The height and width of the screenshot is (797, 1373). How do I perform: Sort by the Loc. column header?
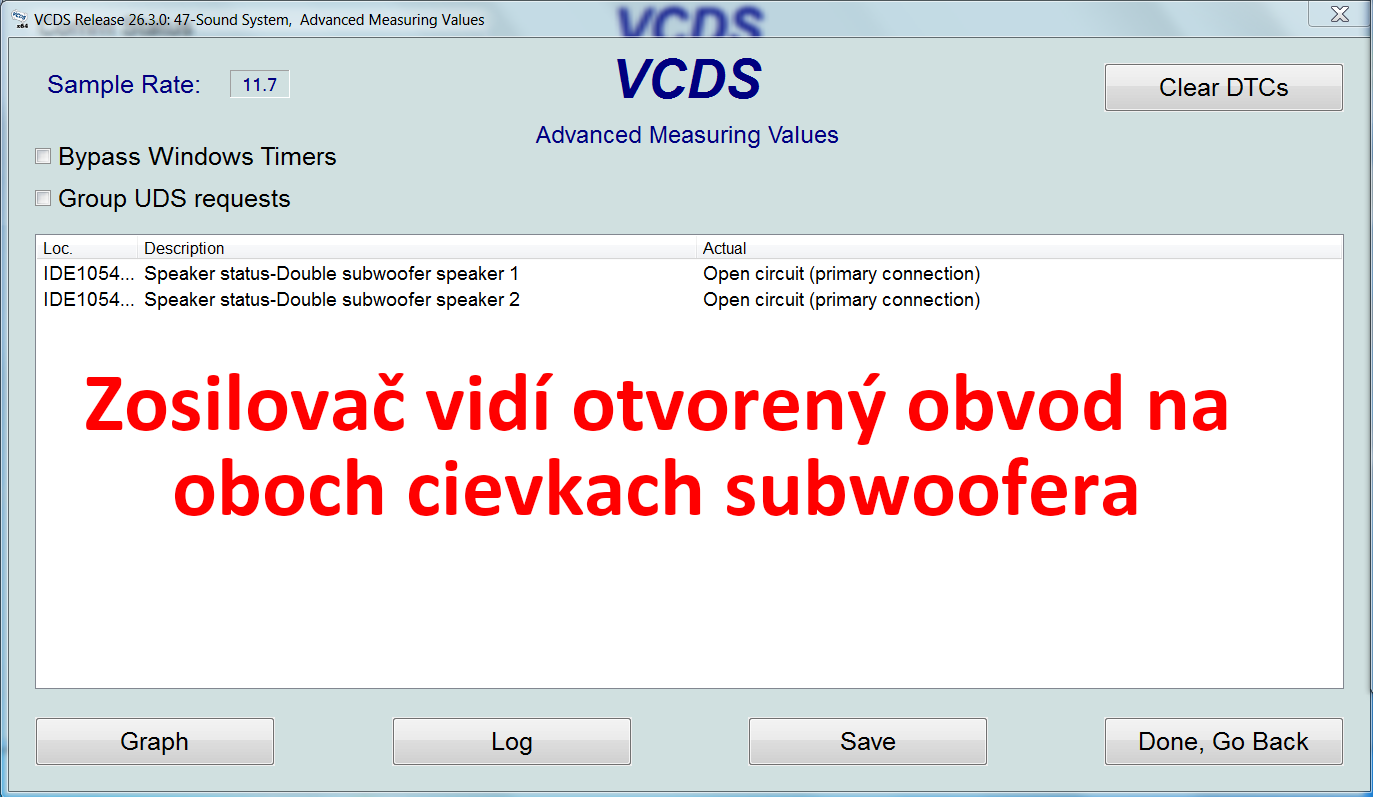pos(87,248)
